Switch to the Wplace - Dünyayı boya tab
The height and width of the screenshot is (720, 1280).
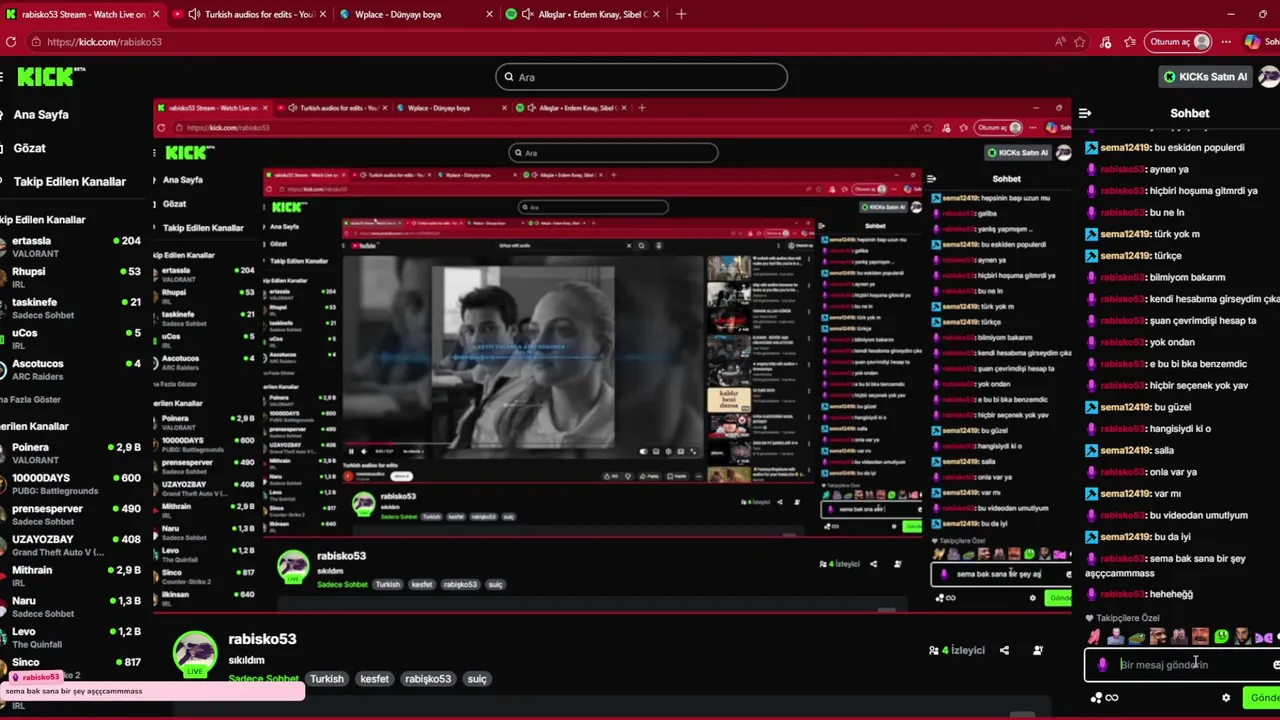[x=413, y=14]
